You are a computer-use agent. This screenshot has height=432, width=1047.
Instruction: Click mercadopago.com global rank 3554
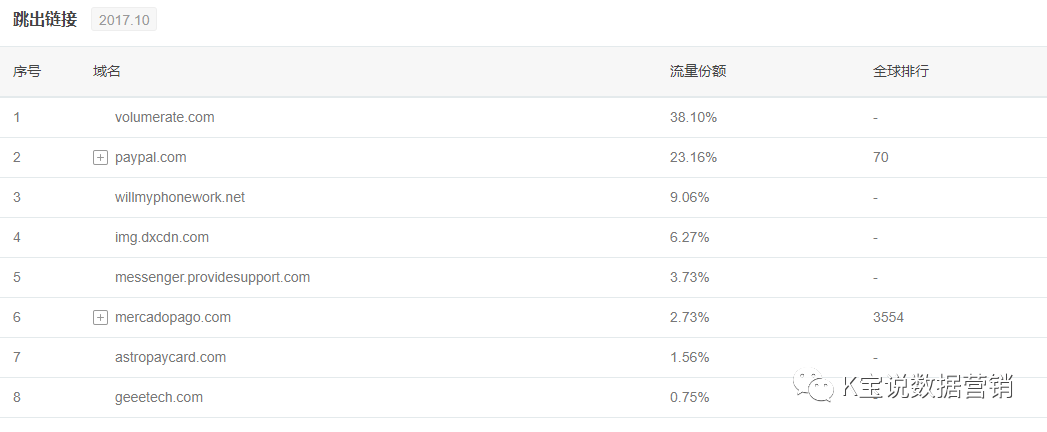(x=888, y=317)
